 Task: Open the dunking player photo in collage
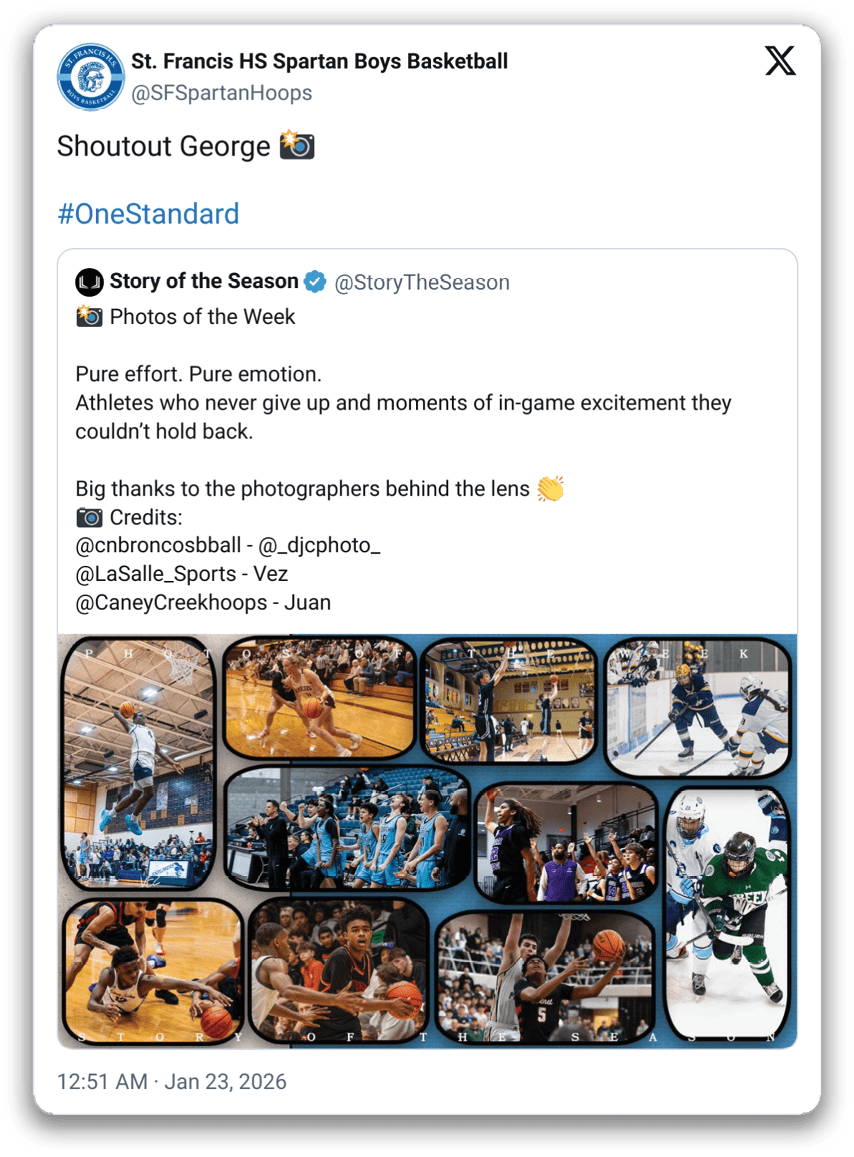coord(139,762)
